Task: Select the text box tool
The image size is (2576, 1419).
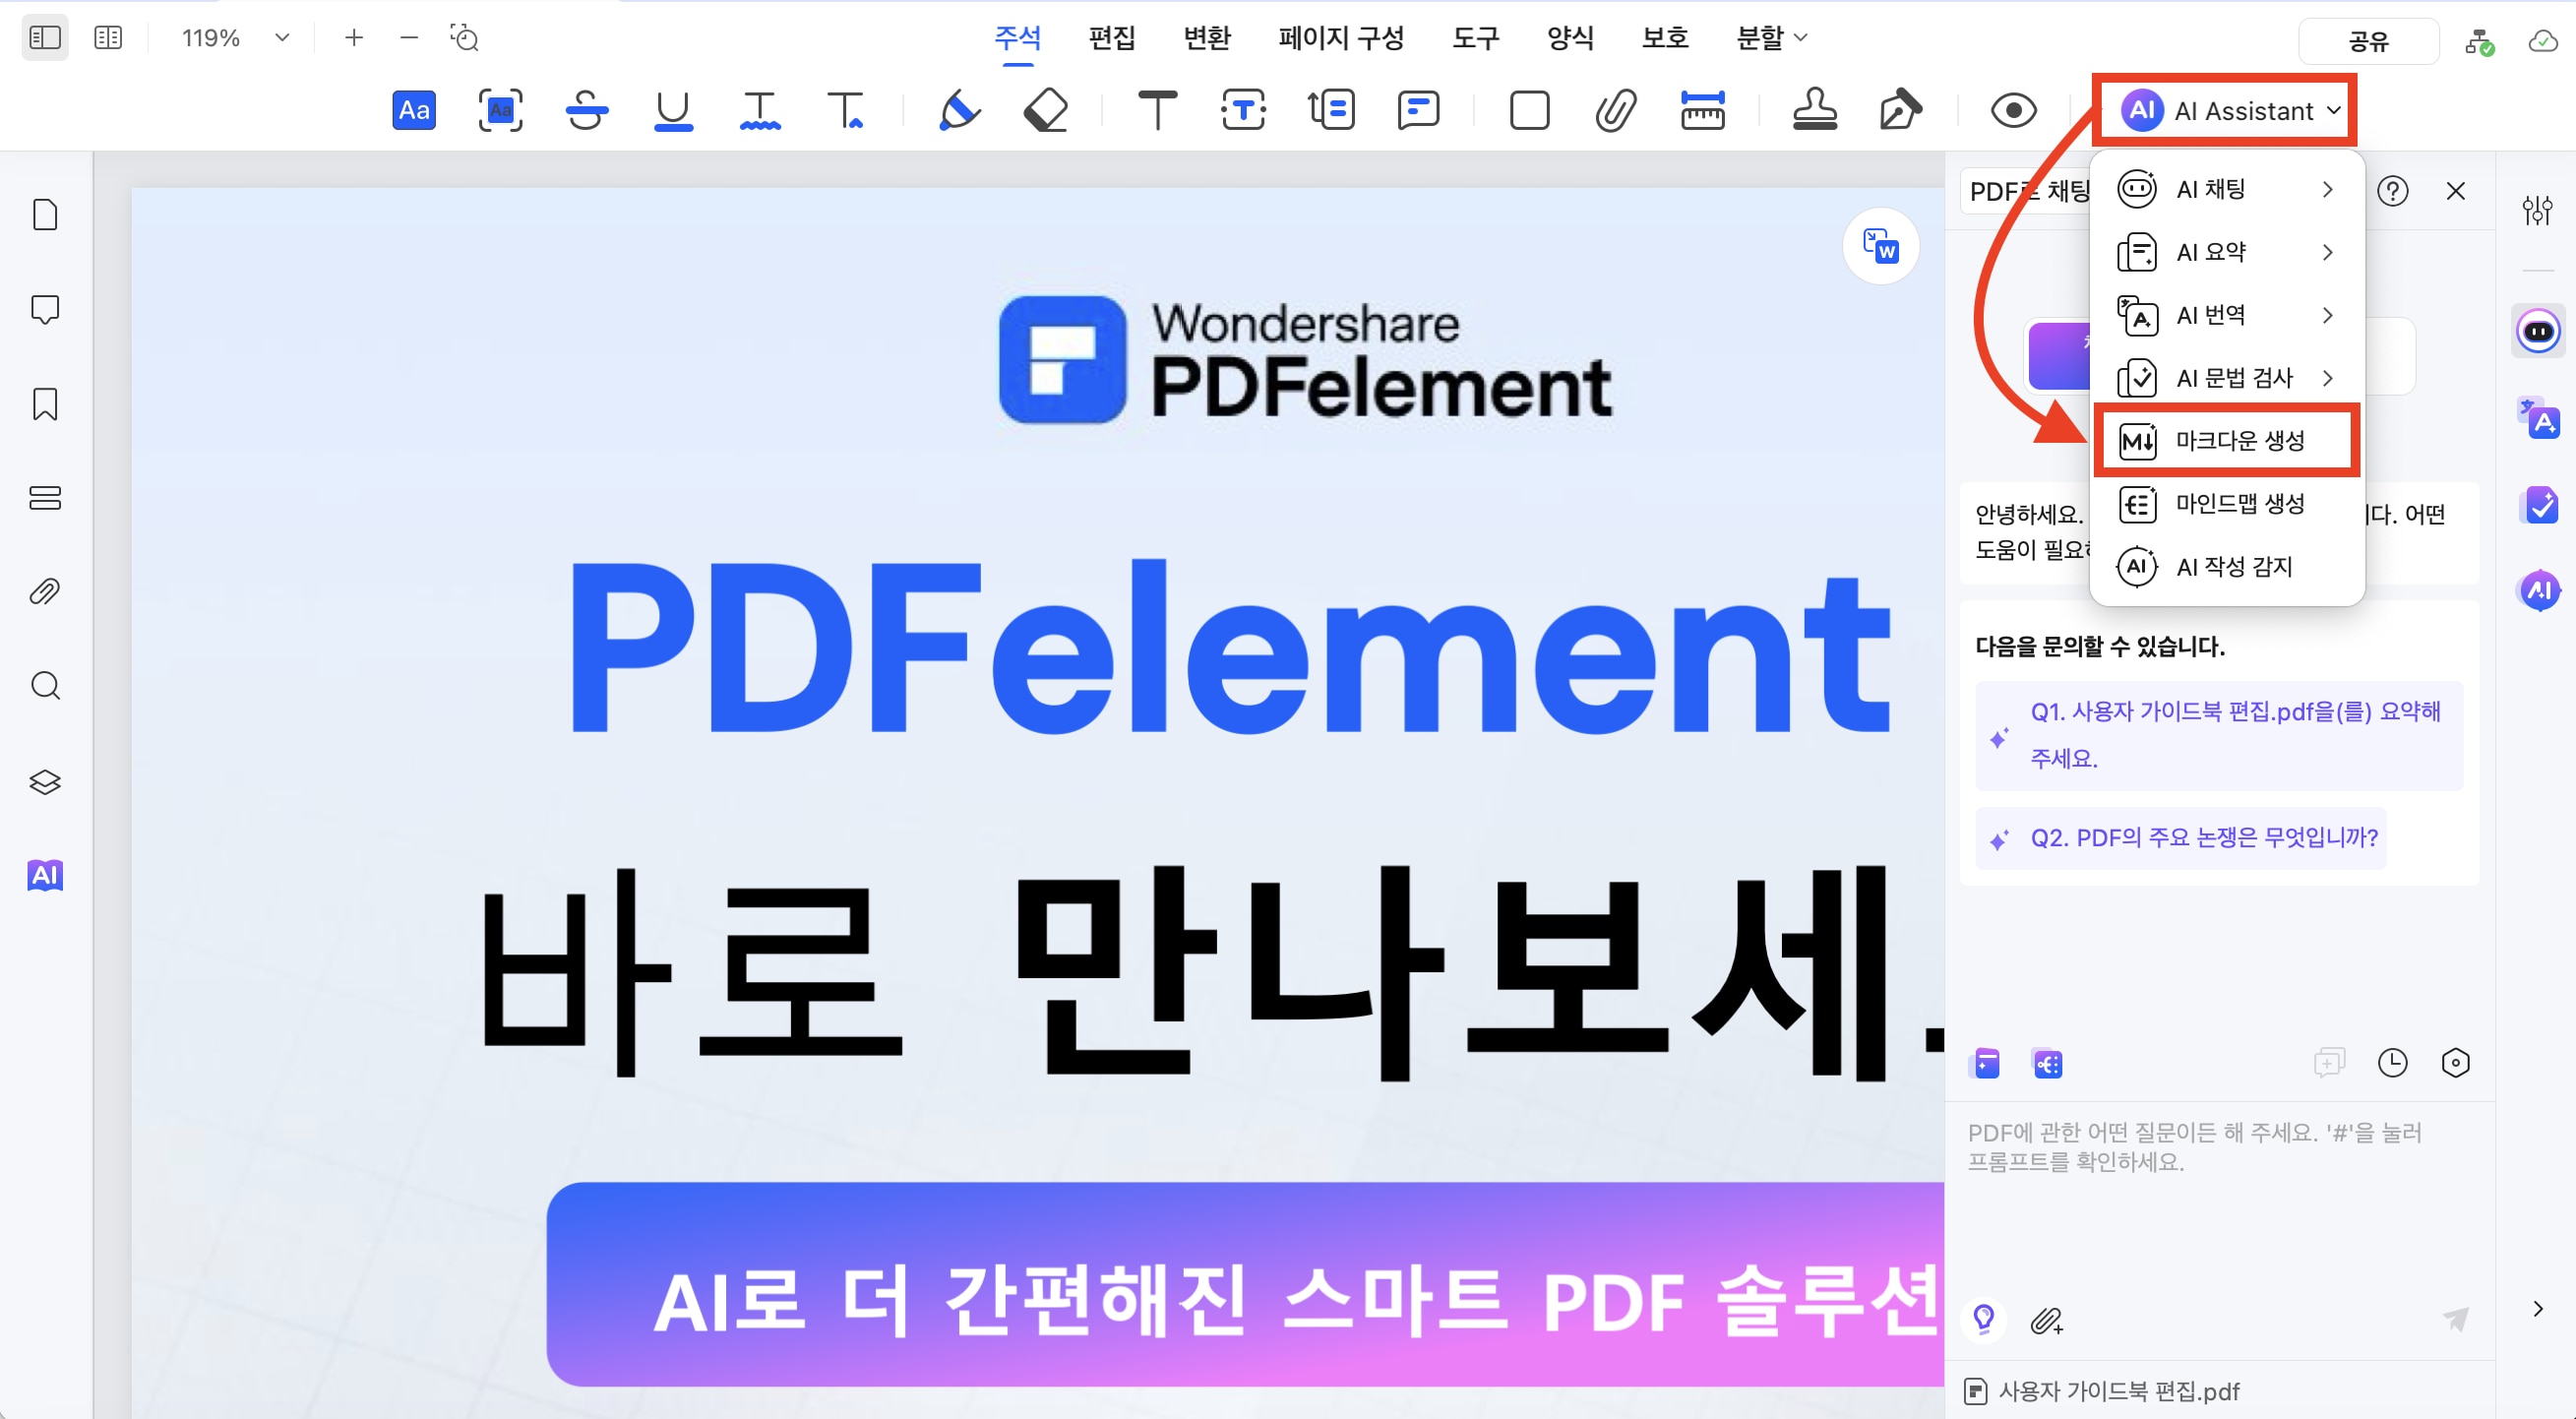Action: pyautogui.click(x=1243, y=110)
